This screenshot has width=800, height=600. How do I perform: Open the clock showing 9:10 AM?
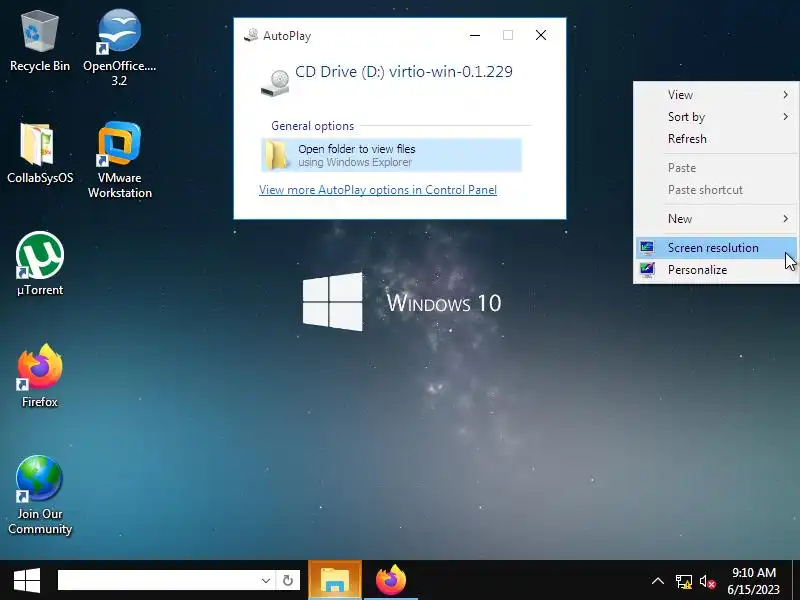[754, 581]
